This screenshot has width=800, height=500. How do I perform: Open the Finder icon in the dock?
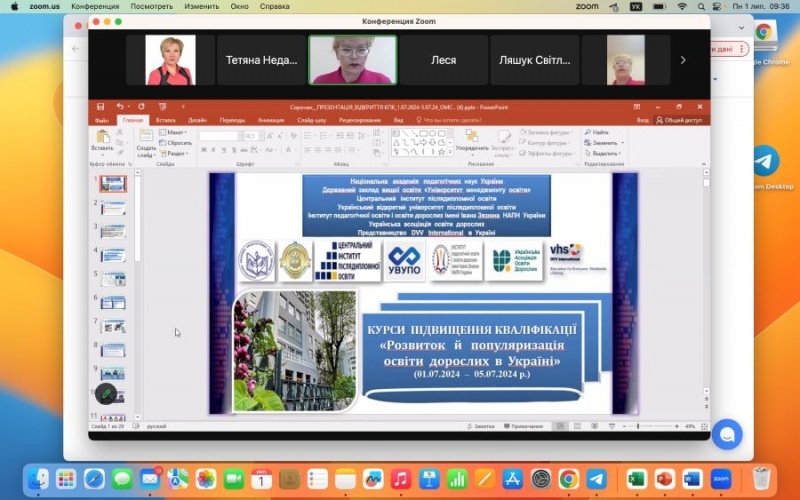click(39, 479)
